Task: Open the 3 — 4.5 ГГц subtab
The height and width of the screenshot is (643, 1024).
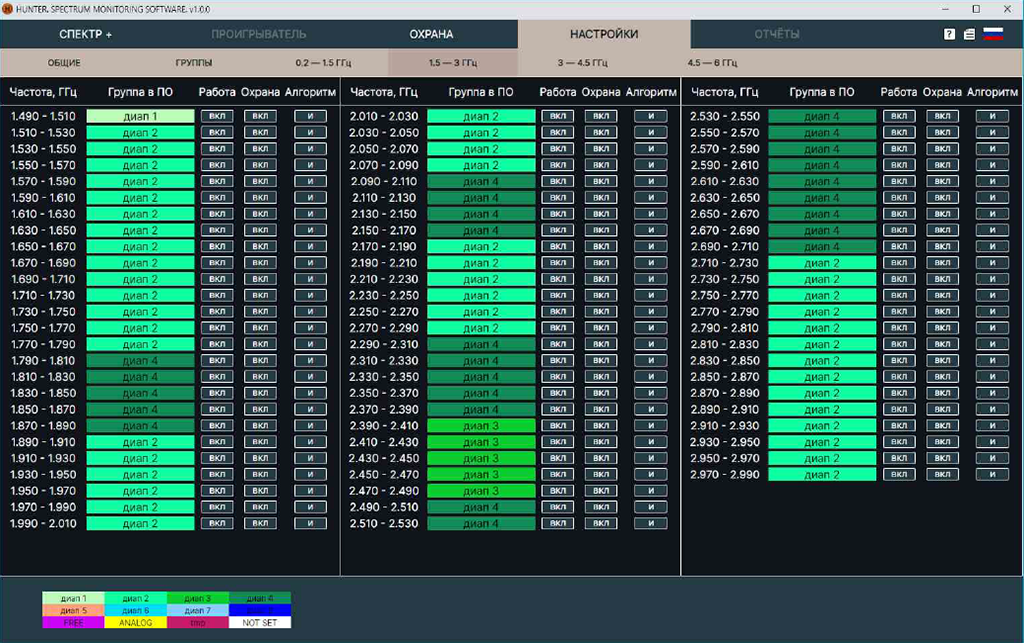Action: [583, 63]
